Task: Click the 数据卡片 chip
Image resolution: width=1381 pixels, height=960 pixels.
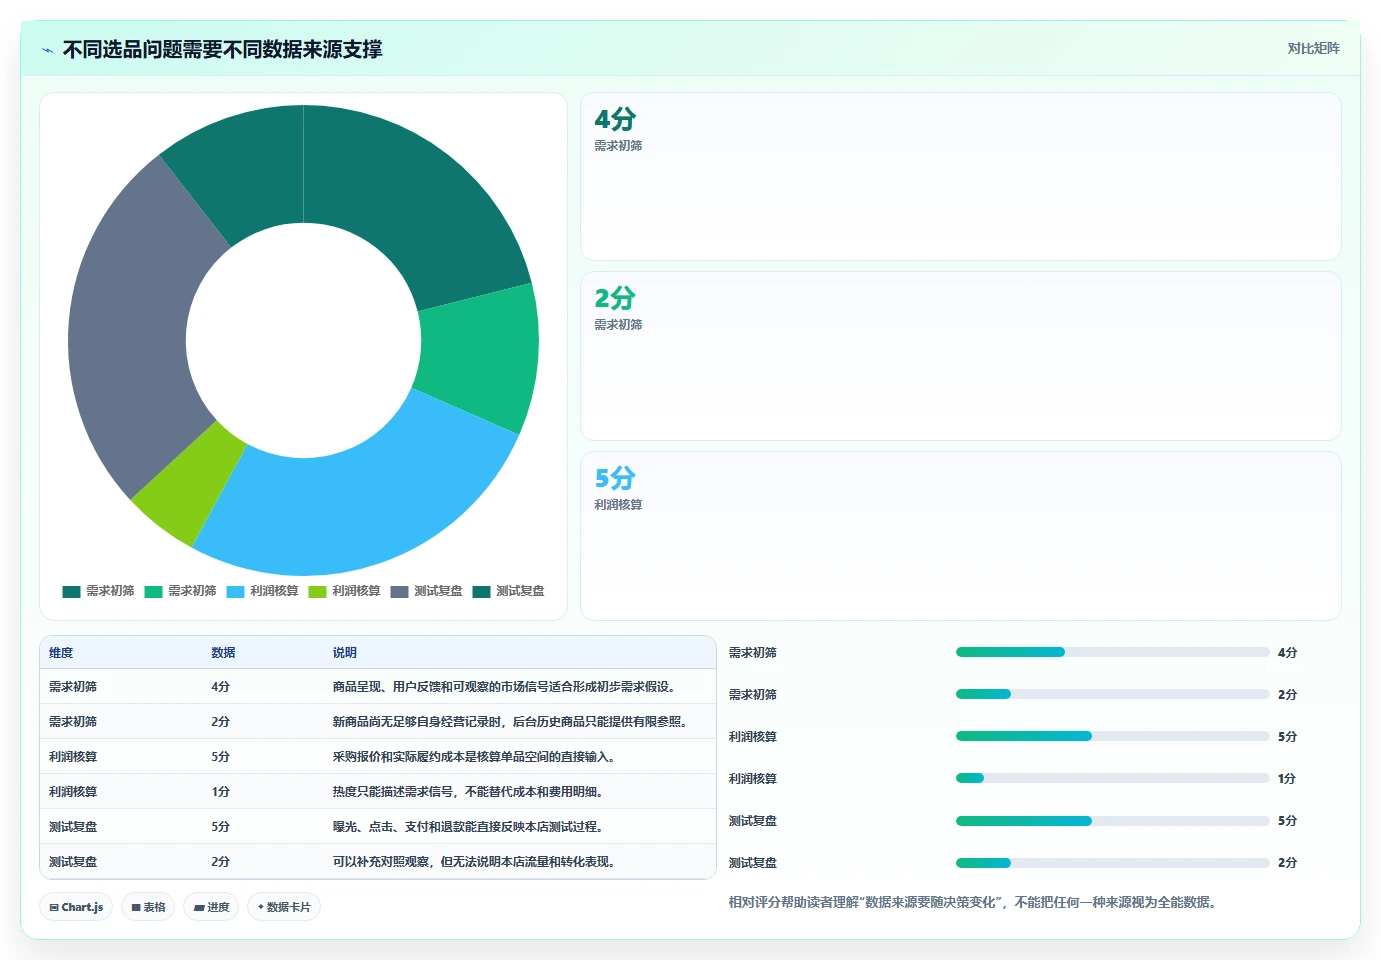Action: coord(284,907)
